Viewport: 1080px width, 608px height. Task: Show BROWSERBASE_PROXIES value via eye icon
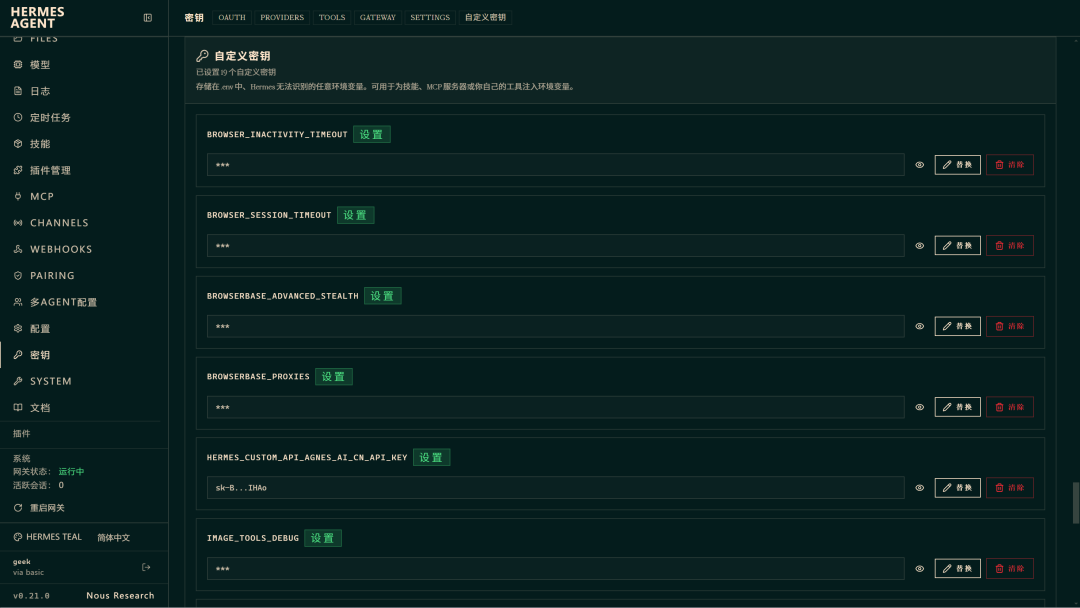pyautogui.click(x=920, y=408)
